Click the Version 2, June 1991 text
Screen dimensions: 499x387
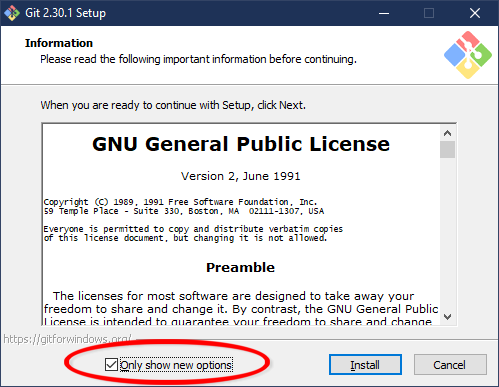[x=240, y=176]
